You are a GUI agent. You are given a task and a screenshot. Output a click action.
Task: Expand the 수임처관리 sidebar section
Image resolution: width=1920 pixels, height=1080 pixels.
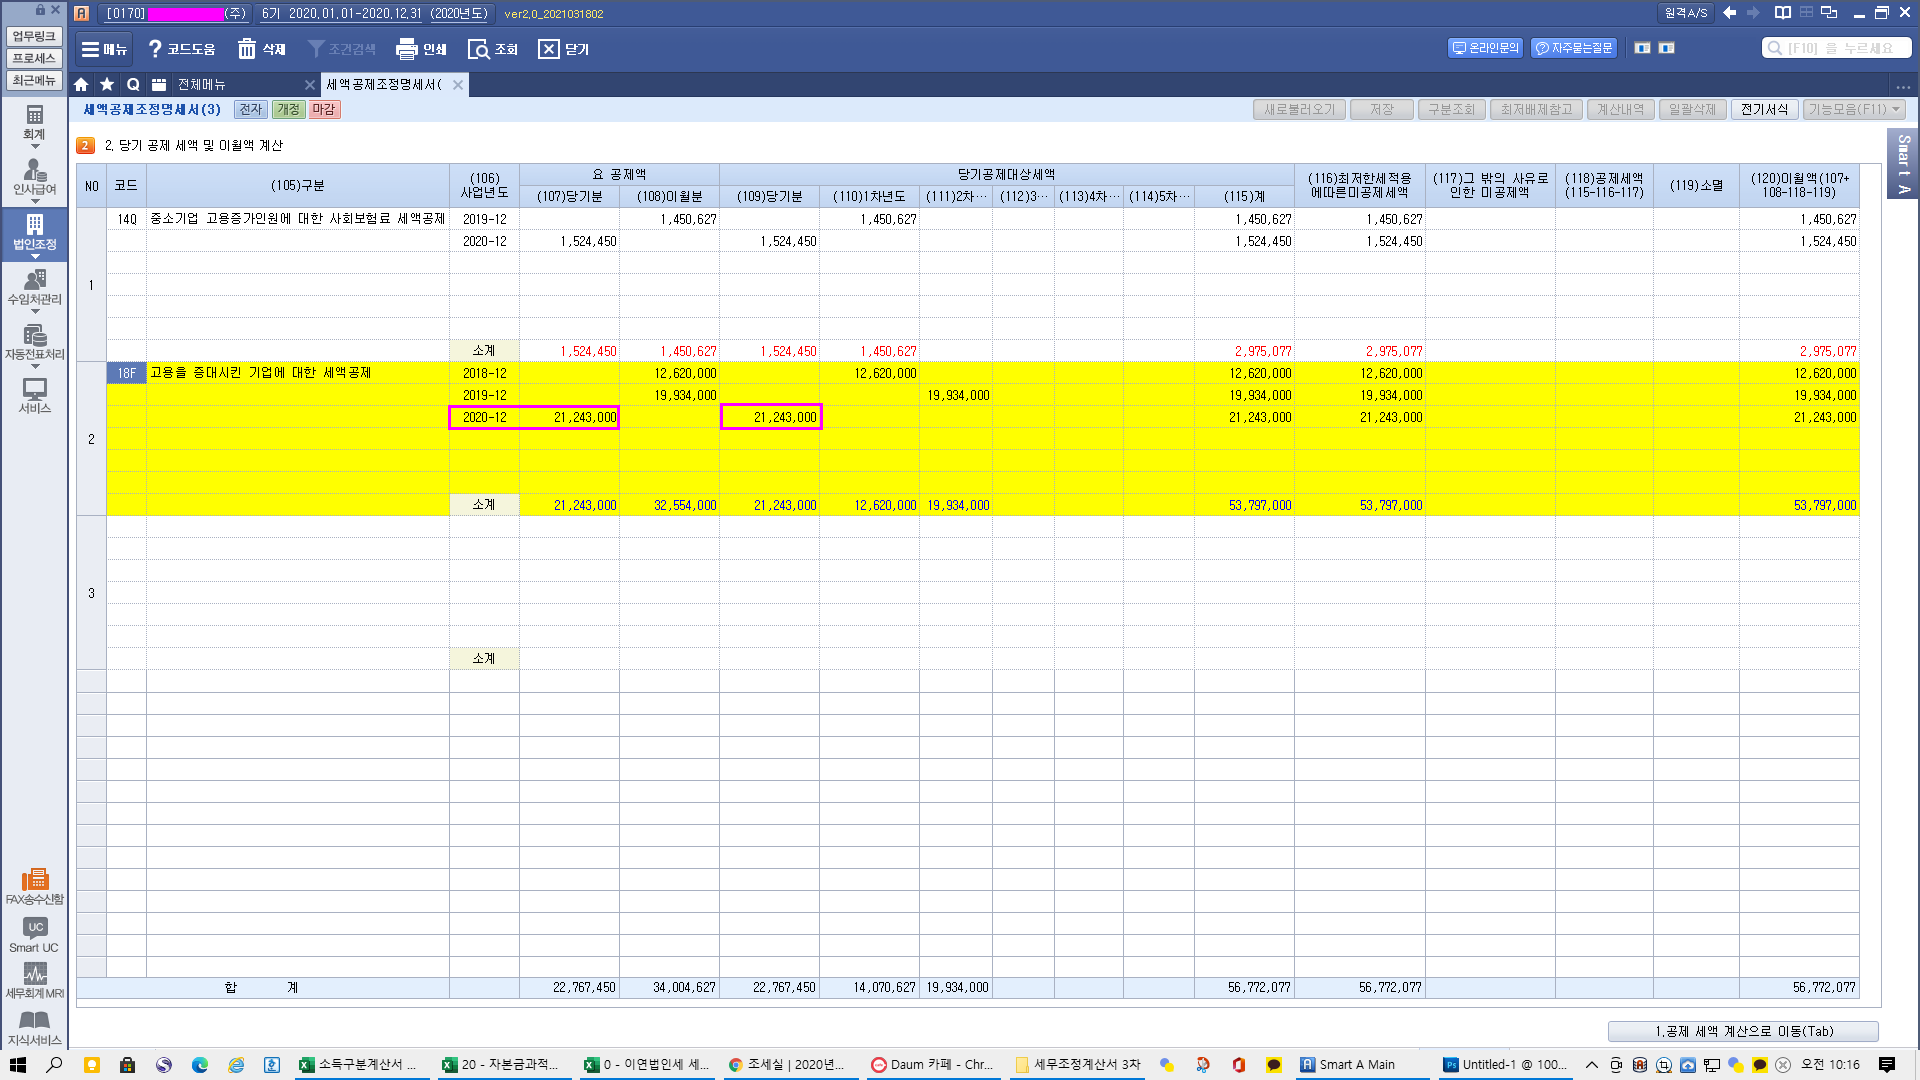point(35,311)
